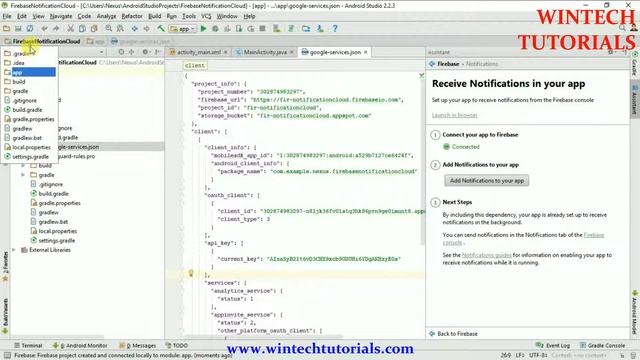Click Sync Project with Gradle Files icon
Viewport: 640px width, 360px height.
pyautogui.click(x=291, y=29)
